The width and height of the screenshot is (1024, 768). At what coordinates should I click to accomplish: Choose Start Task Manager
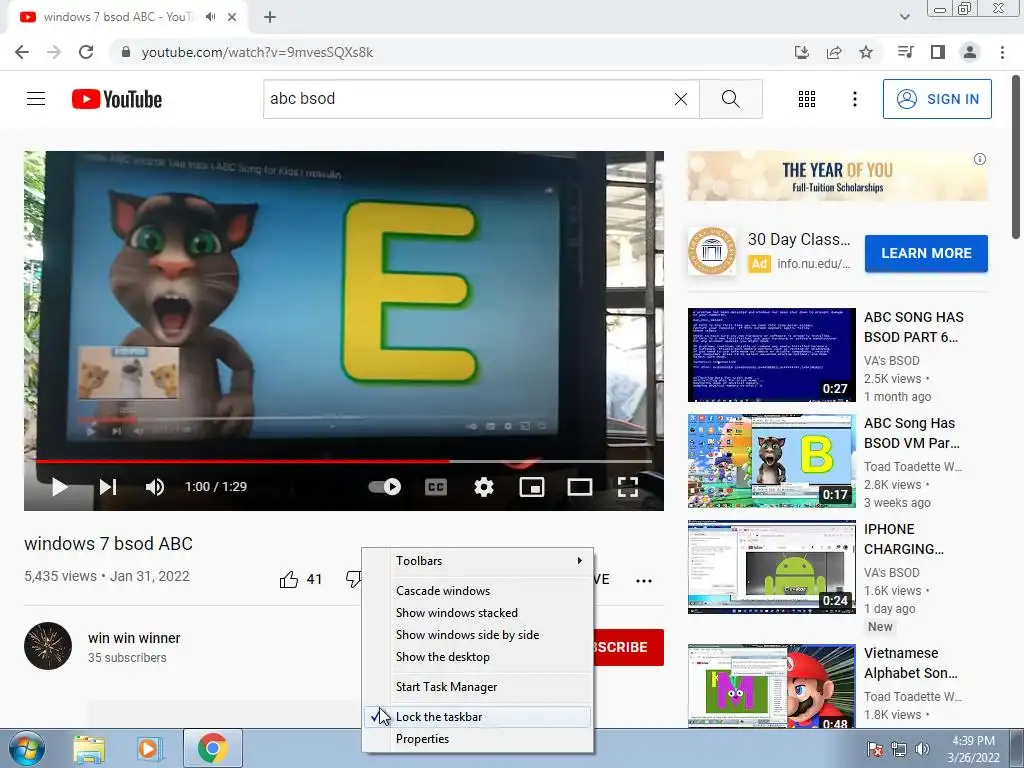(x=478, y=687)
